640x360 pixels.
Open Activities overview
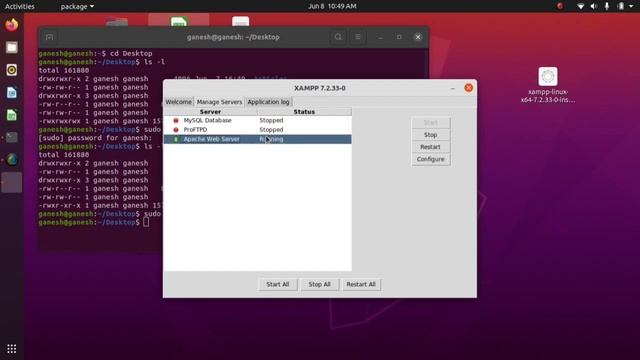click(20, 6)
